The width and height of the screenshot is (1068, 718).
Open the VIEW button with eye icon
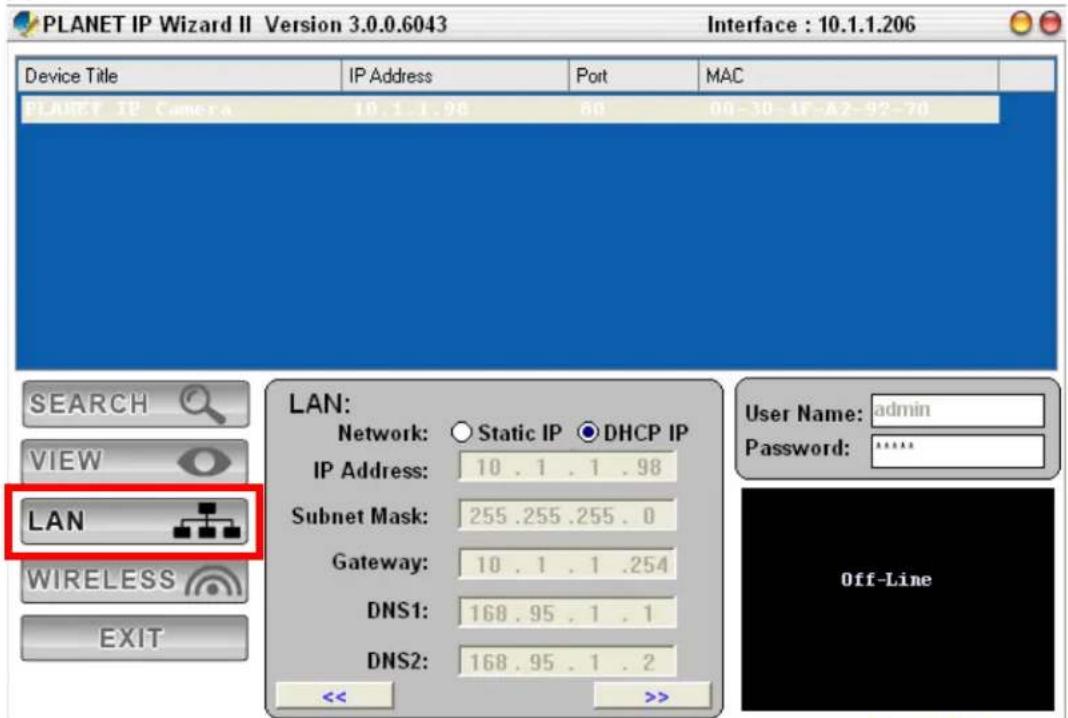tap(135, 461)
